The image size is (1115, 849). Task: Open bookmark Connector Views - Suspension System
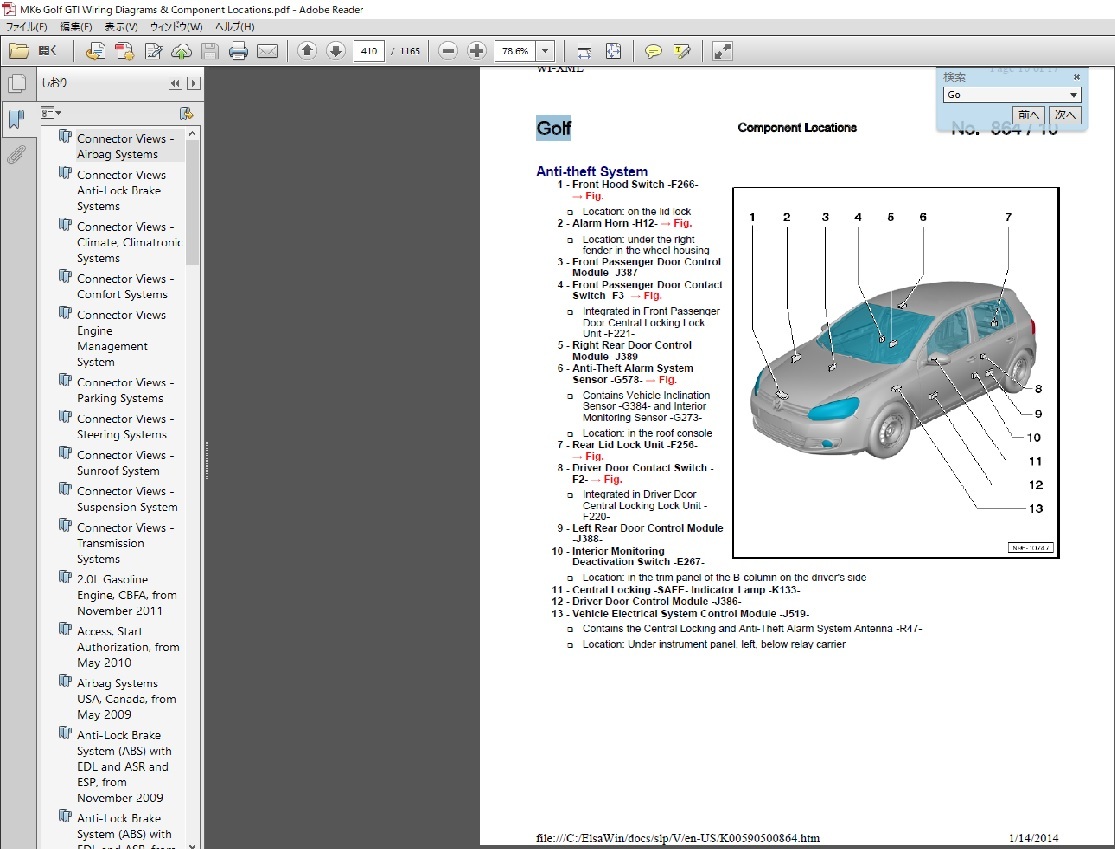coord(127,499)
